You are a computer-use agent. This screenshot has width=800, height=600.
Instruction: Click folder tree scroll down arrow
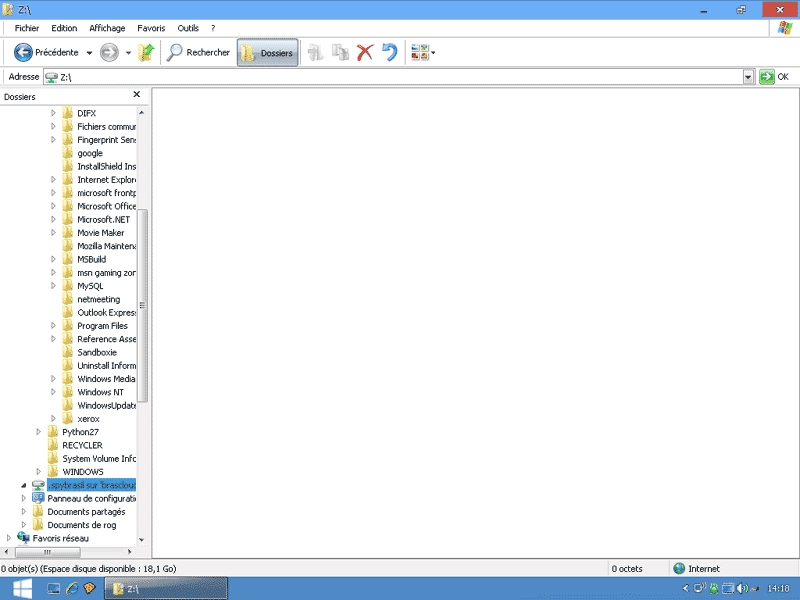142,539
